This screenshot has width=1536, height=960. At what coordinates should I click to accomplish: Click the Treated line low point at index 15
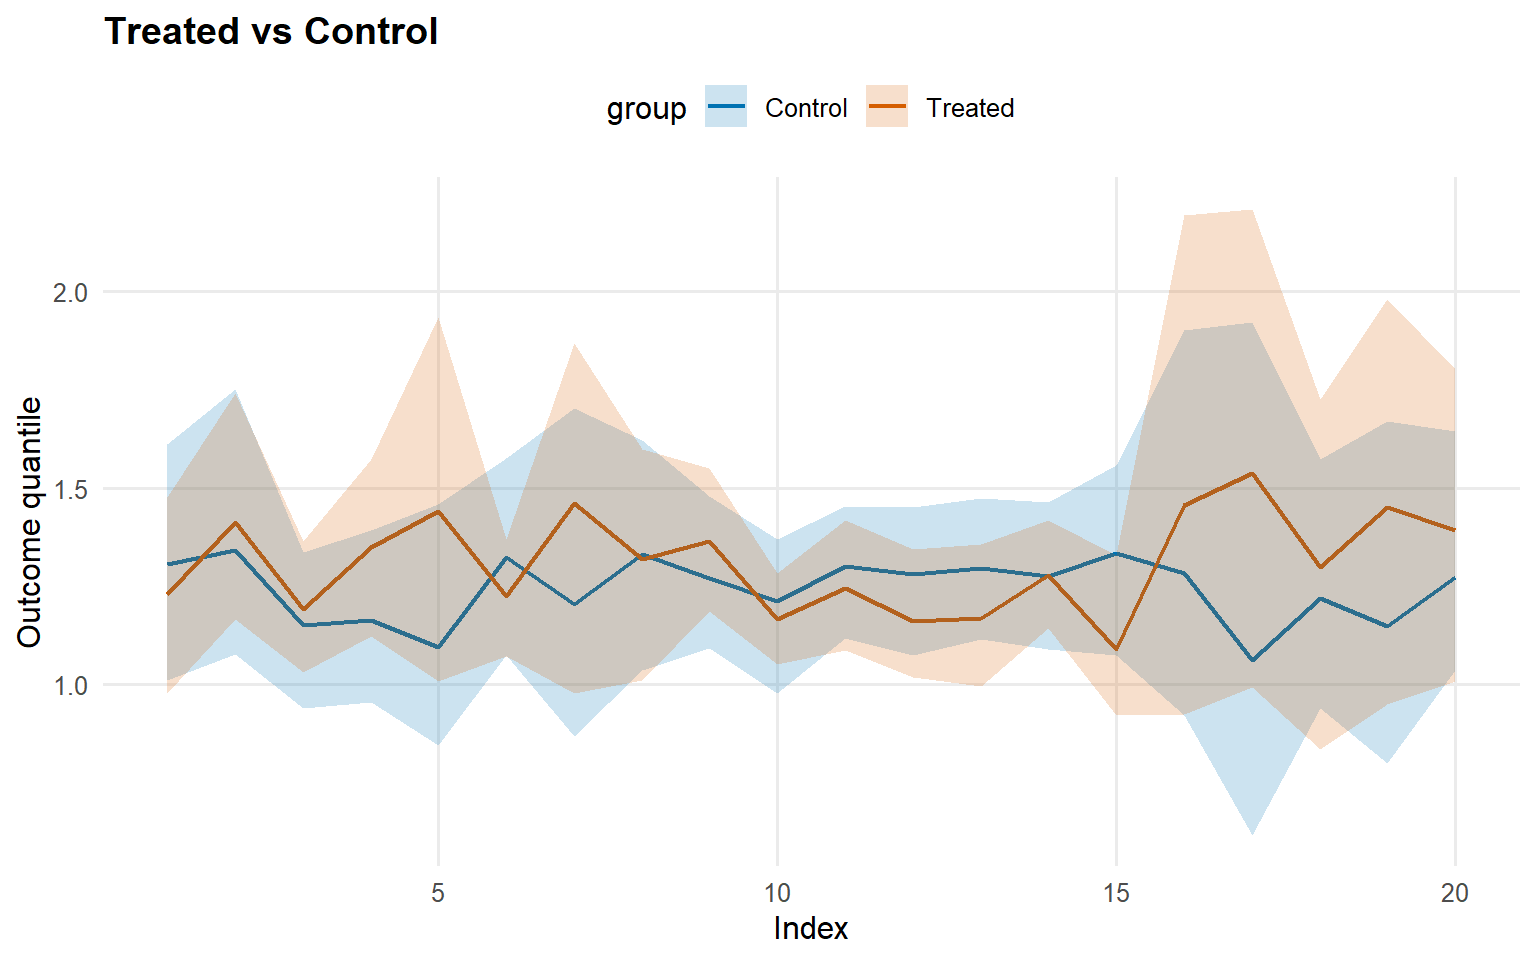pos(1116,650)
